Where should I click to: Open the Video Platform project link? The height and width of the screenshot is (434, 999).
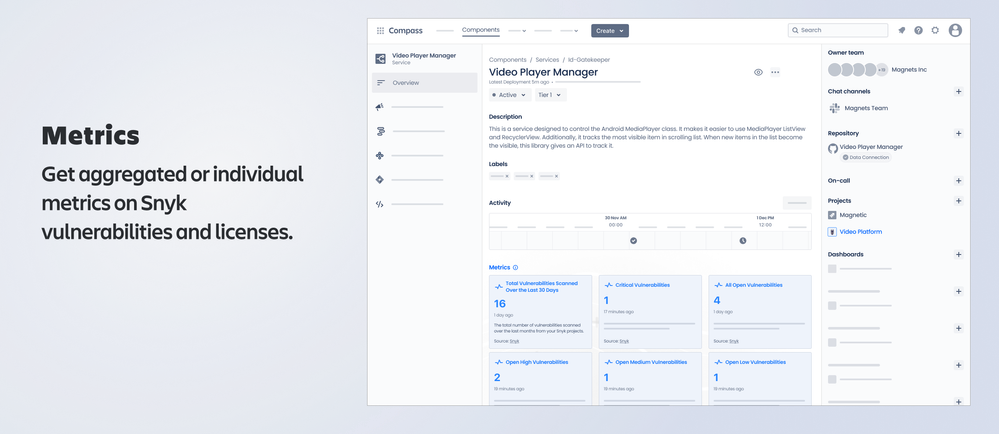pos(861,232)
